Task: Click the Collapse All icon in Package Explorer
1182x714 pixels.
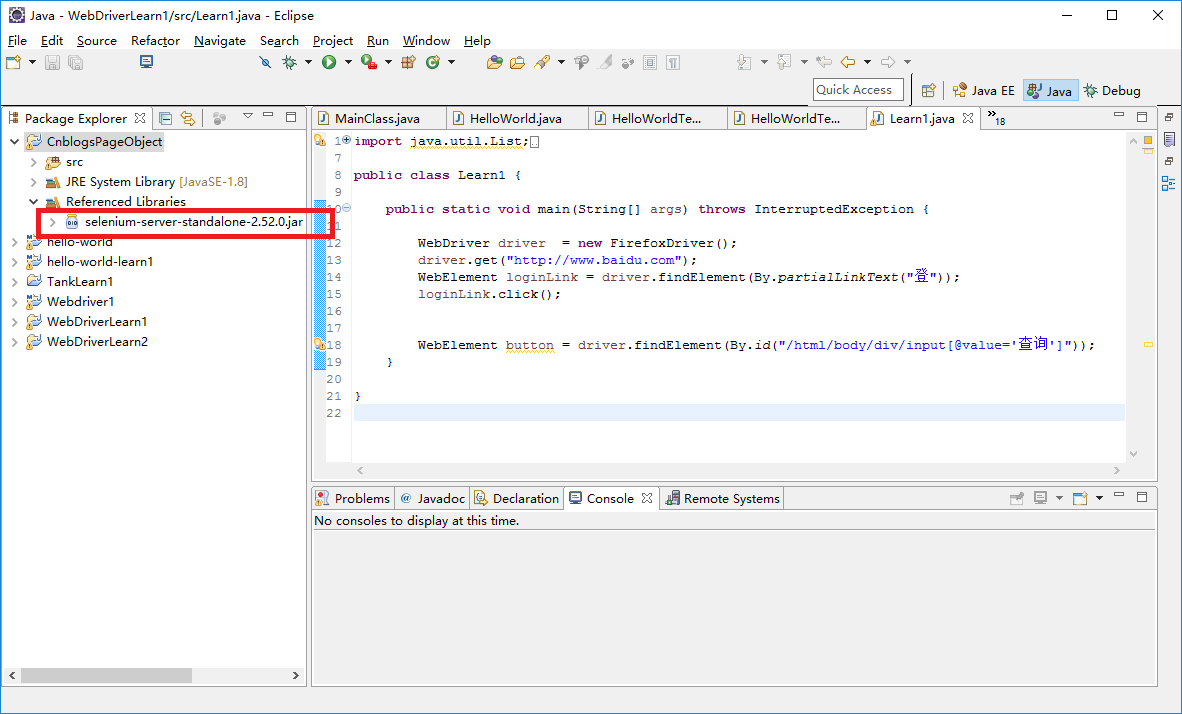Action: 166,118
